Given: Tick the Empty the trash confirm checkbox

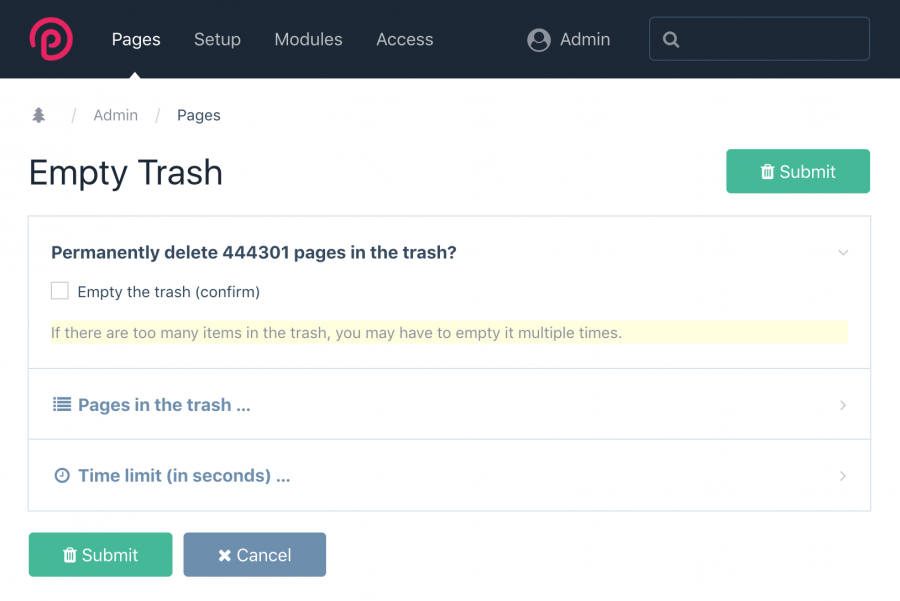Looking at the screenshot, I should click(x=60, y=291).
